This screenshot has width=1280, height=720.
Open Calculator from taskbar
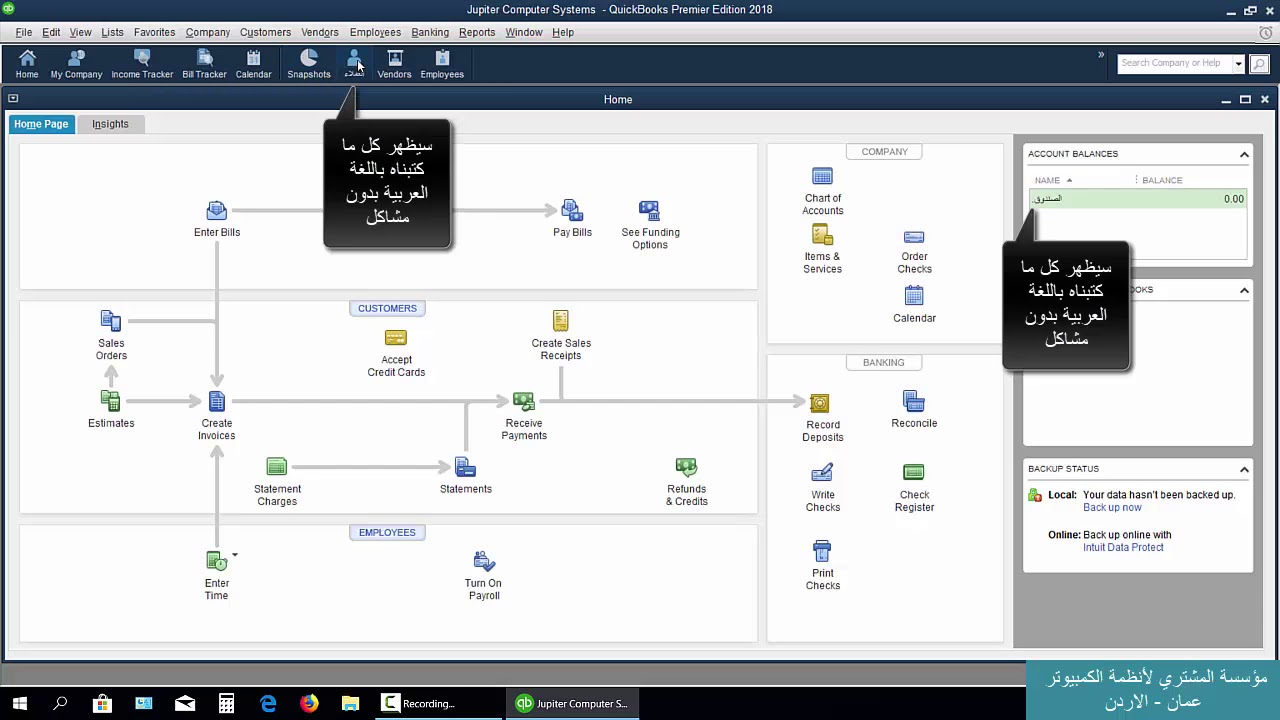click(x=226, y=703)
